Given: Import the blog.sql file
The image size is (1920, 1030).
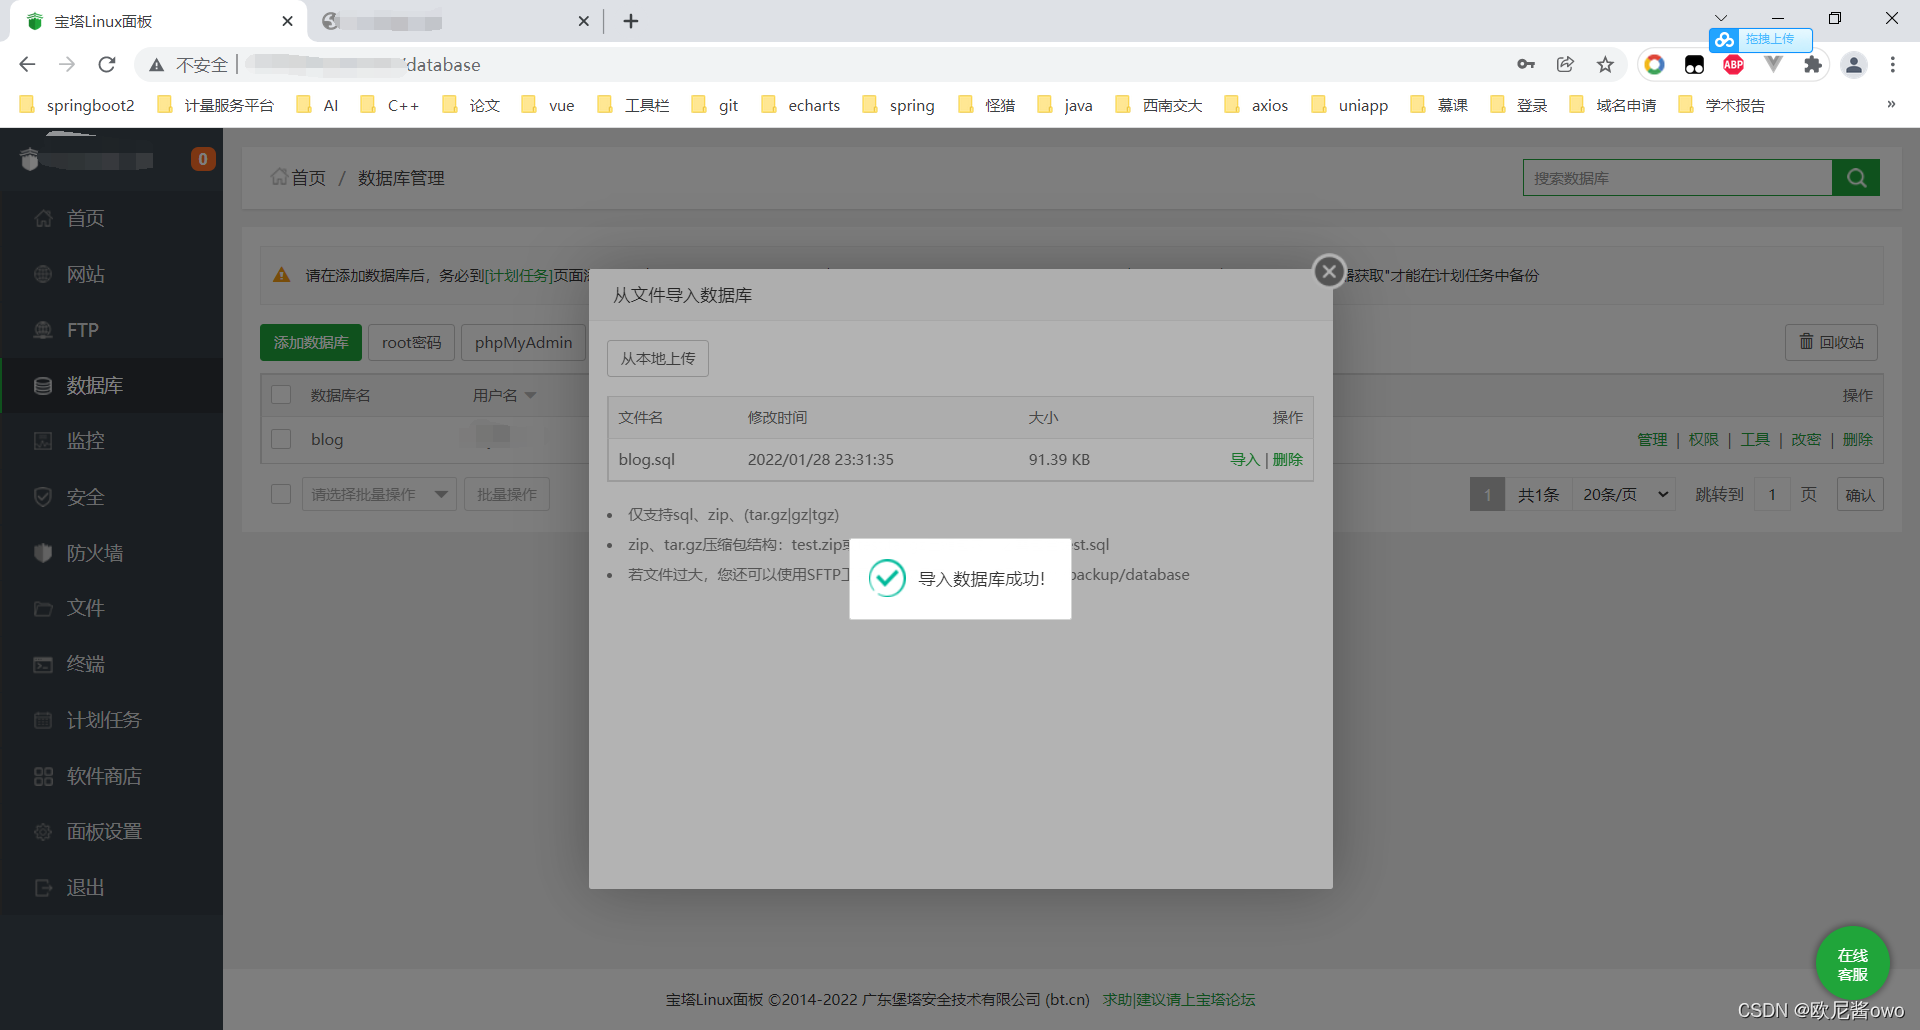Looking at the screenshot, I should [x=1244, y=460].
